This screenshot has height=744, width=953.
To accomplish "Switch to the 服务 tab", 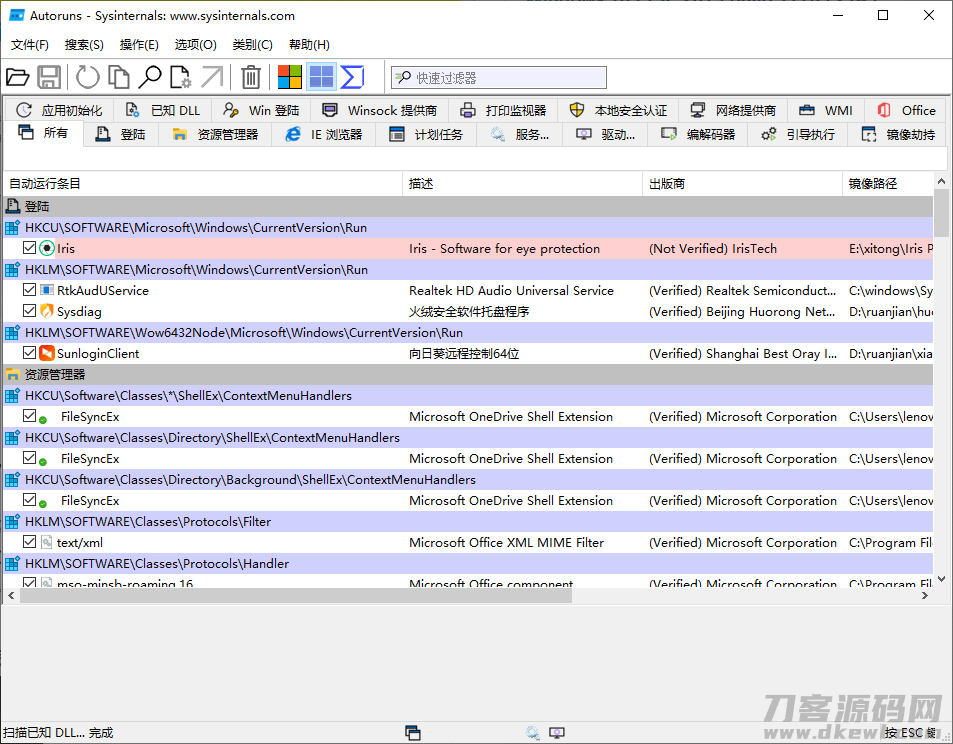I will [520, 134].
